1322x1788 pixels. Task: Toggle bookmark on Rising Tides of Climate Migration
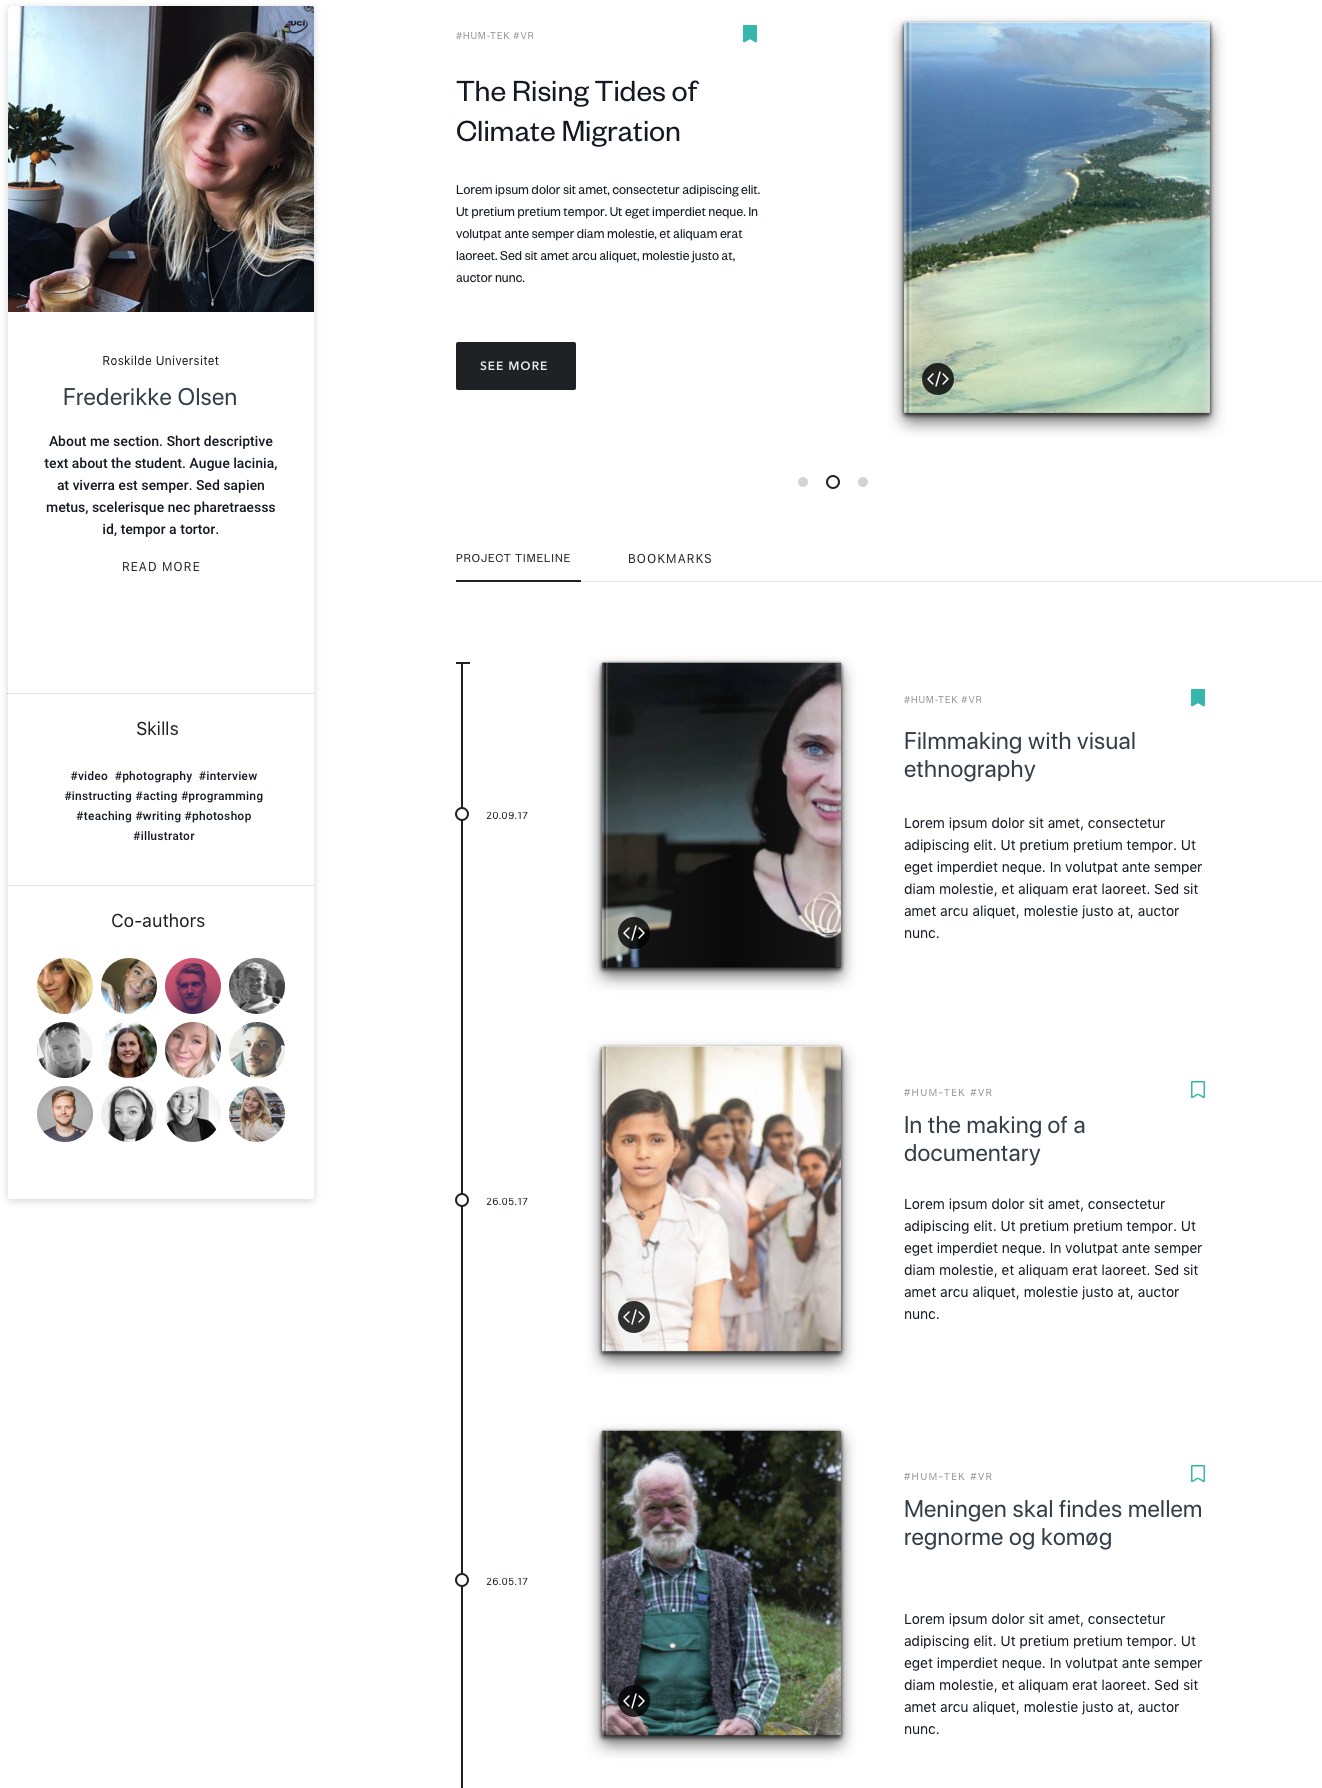tap(750, 34)
